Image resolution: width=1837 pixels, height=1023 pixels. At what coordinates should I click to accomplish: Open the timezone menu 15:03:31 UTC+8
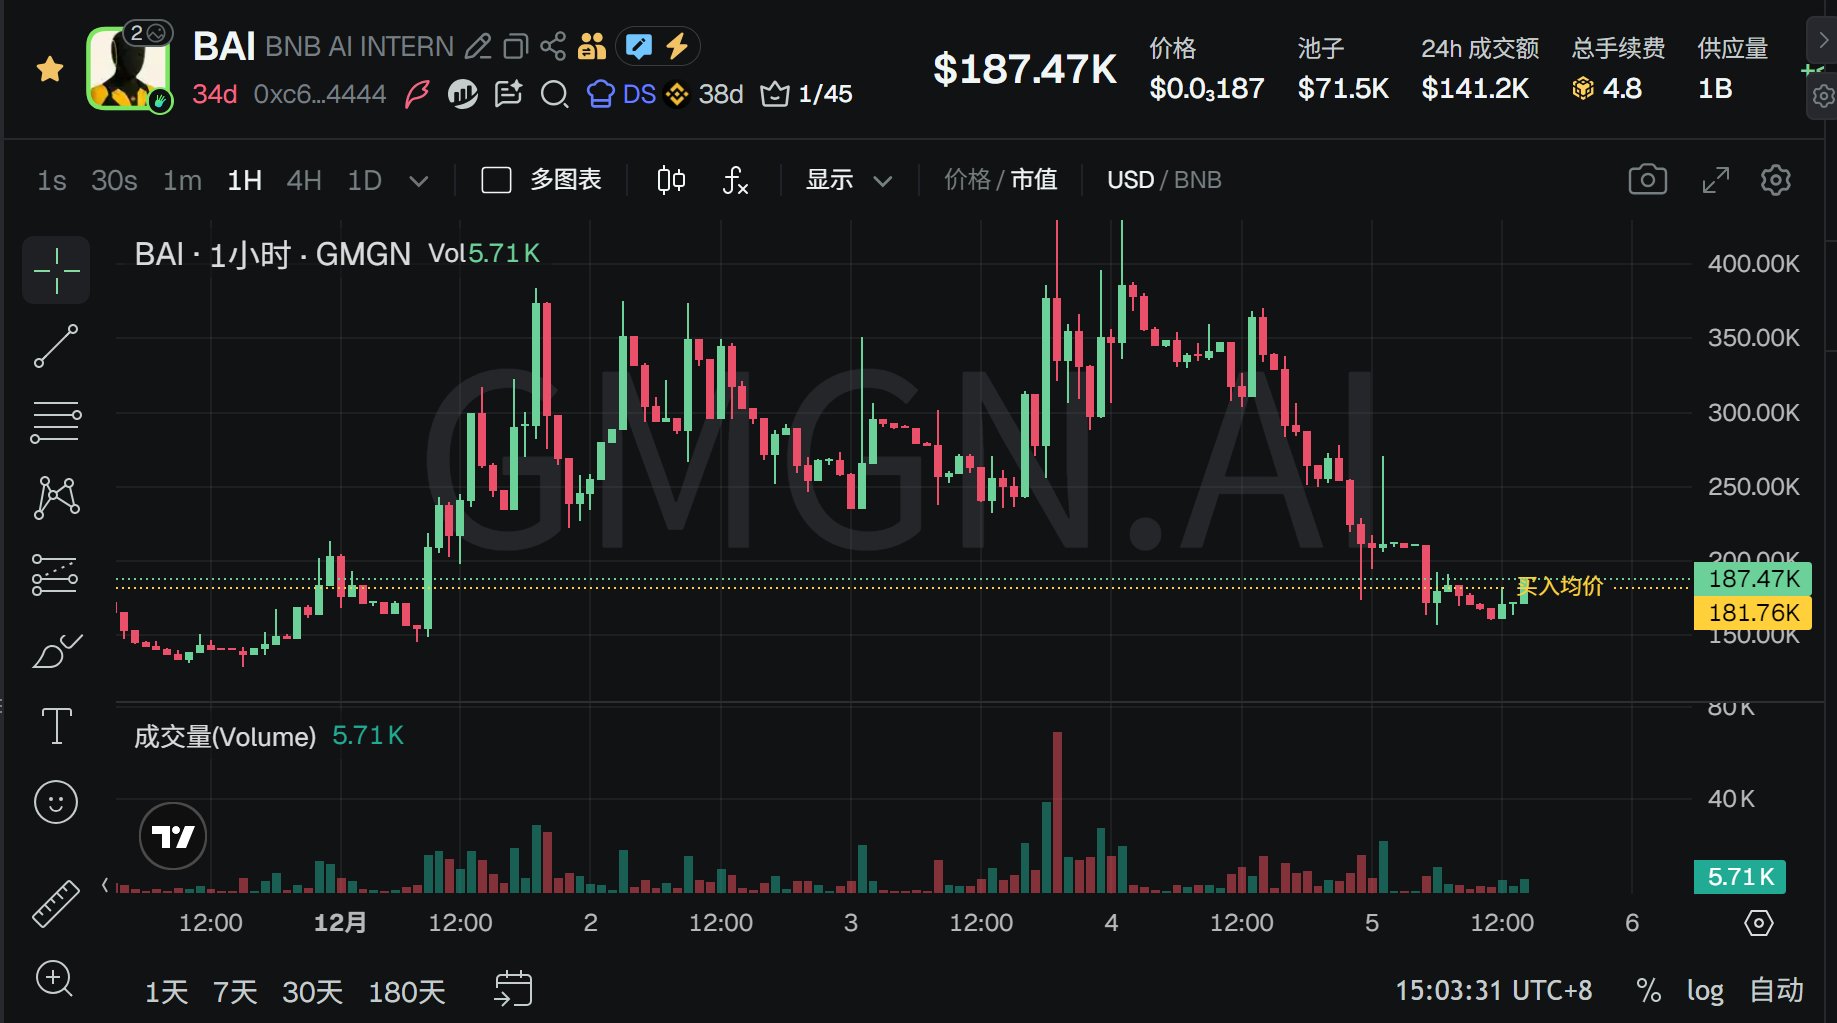click(x=1494, y=991)
